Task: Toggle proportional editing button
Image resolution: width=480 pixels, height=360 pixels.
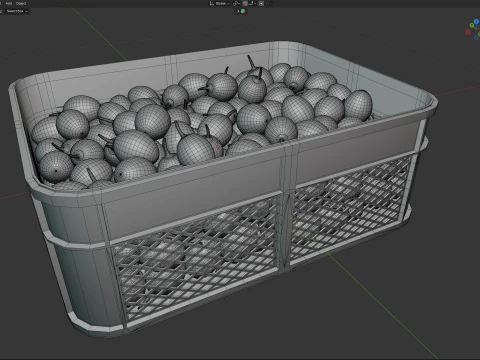Action: [261, 3]
